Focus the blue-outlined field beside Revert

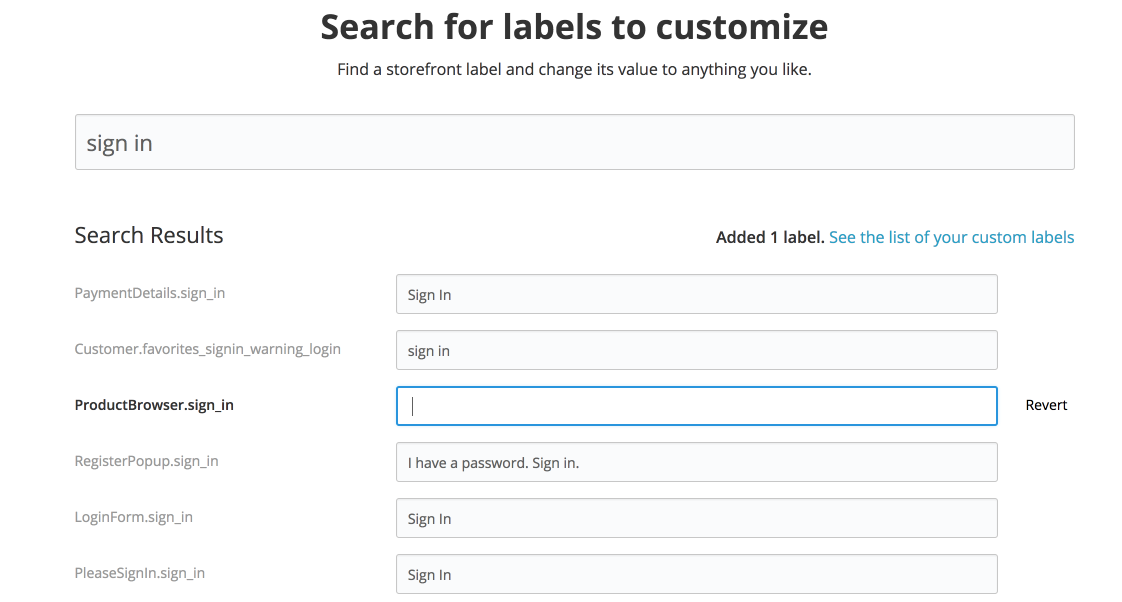[x=696, y=406]
